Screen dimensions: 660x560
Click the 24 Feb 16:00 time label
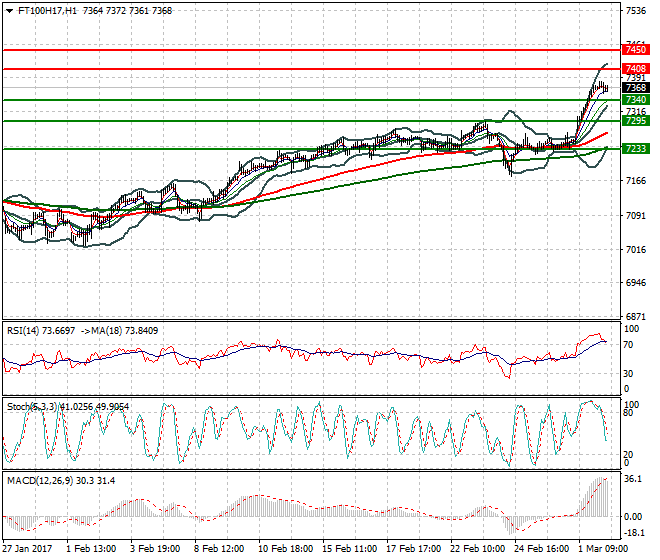click(542, 549)
